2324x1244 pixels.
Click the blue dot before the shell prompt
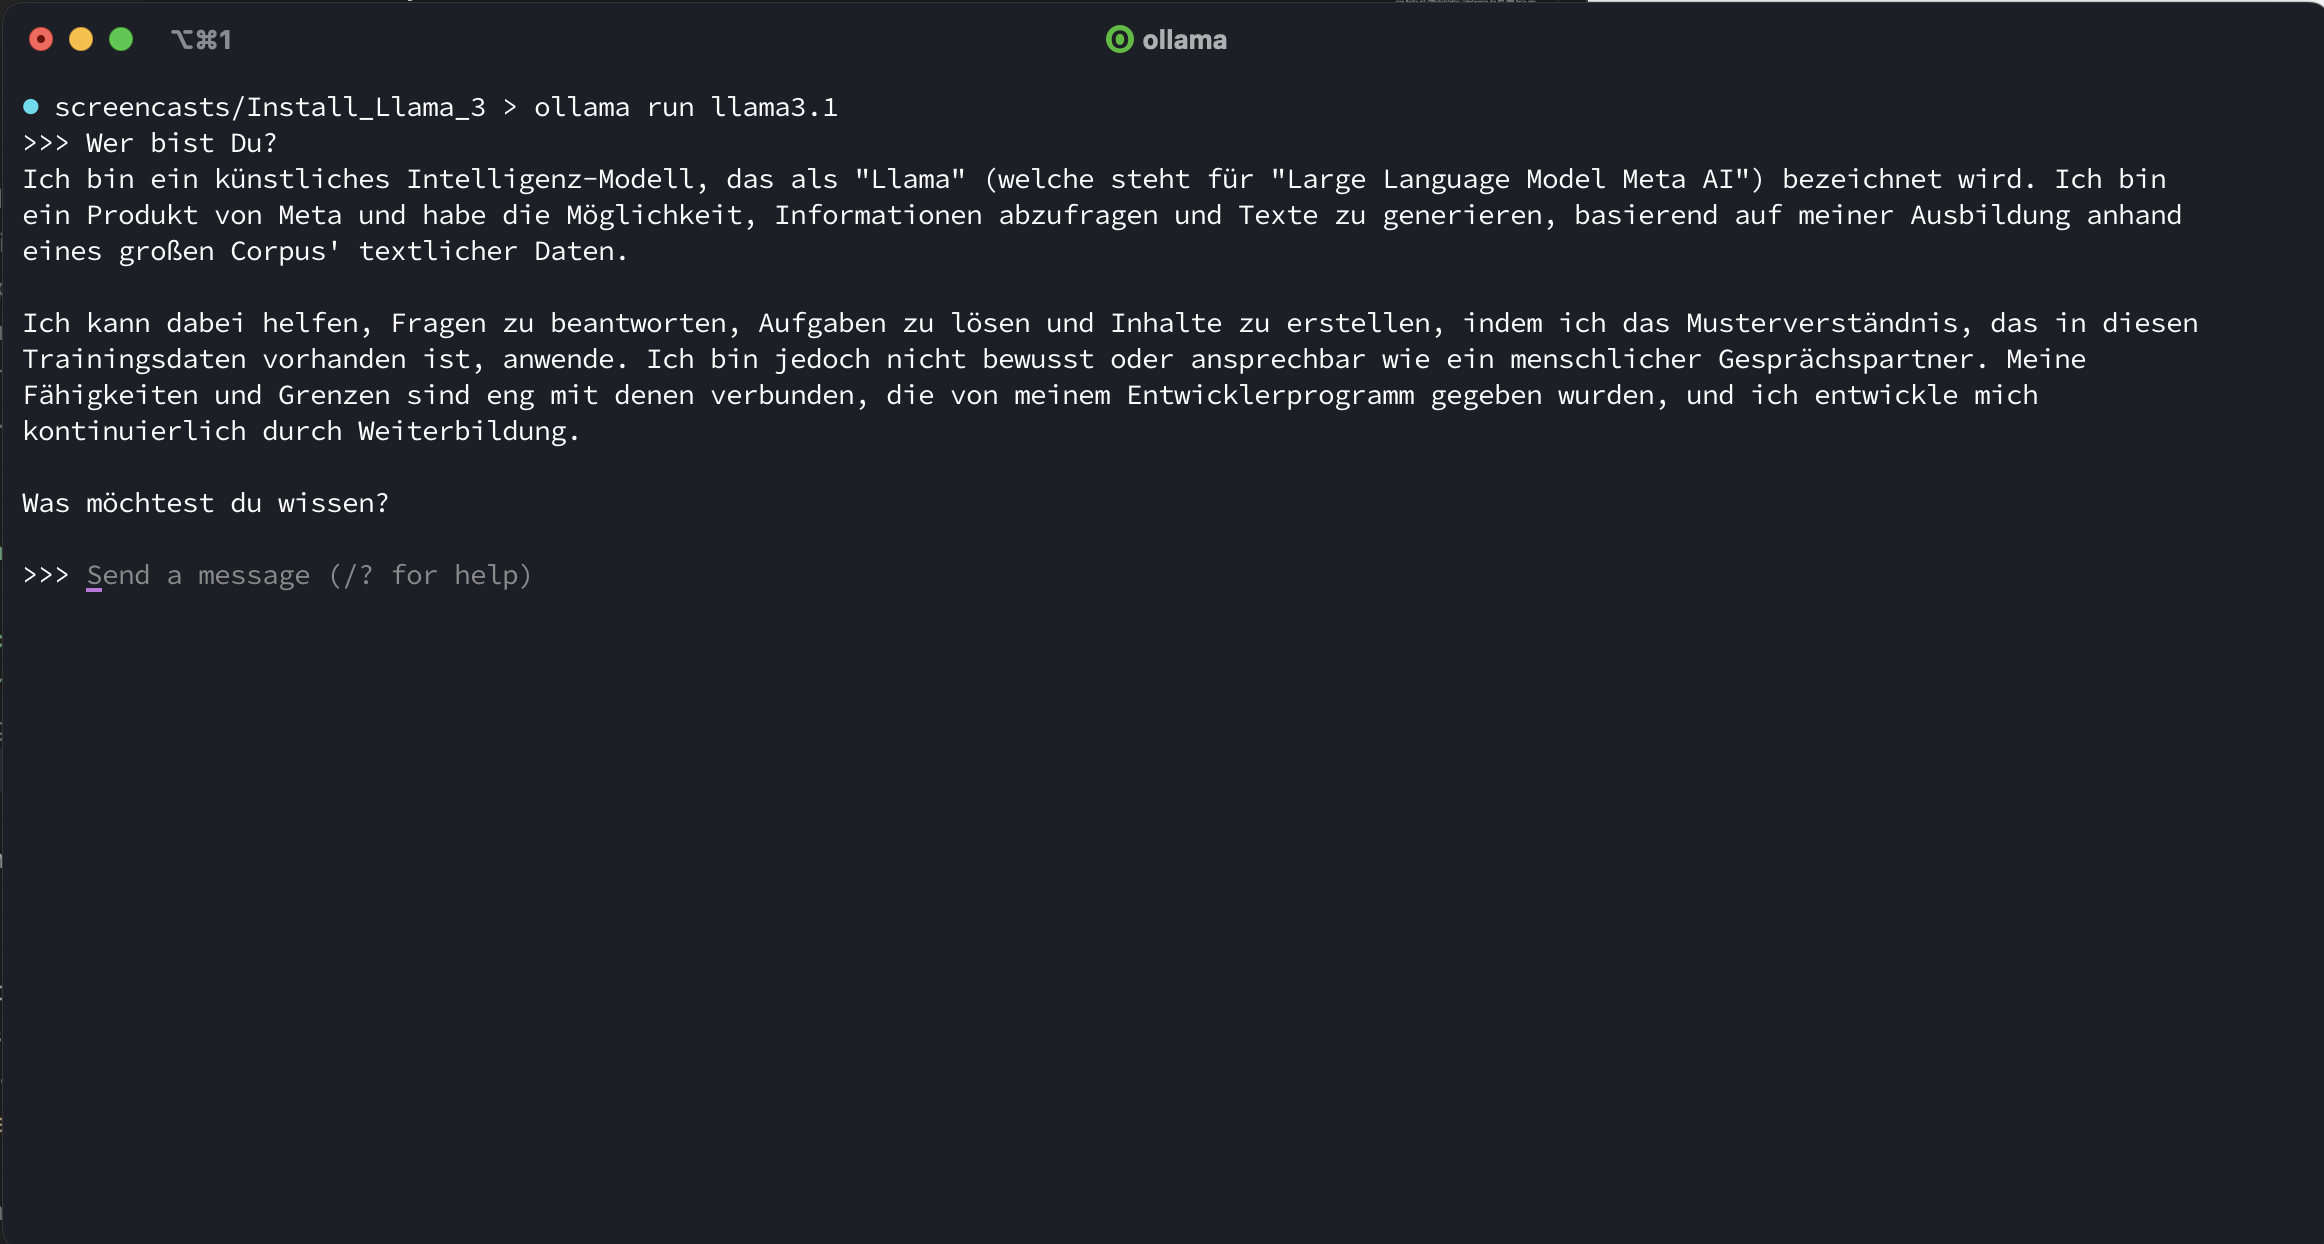pos(31,106)
